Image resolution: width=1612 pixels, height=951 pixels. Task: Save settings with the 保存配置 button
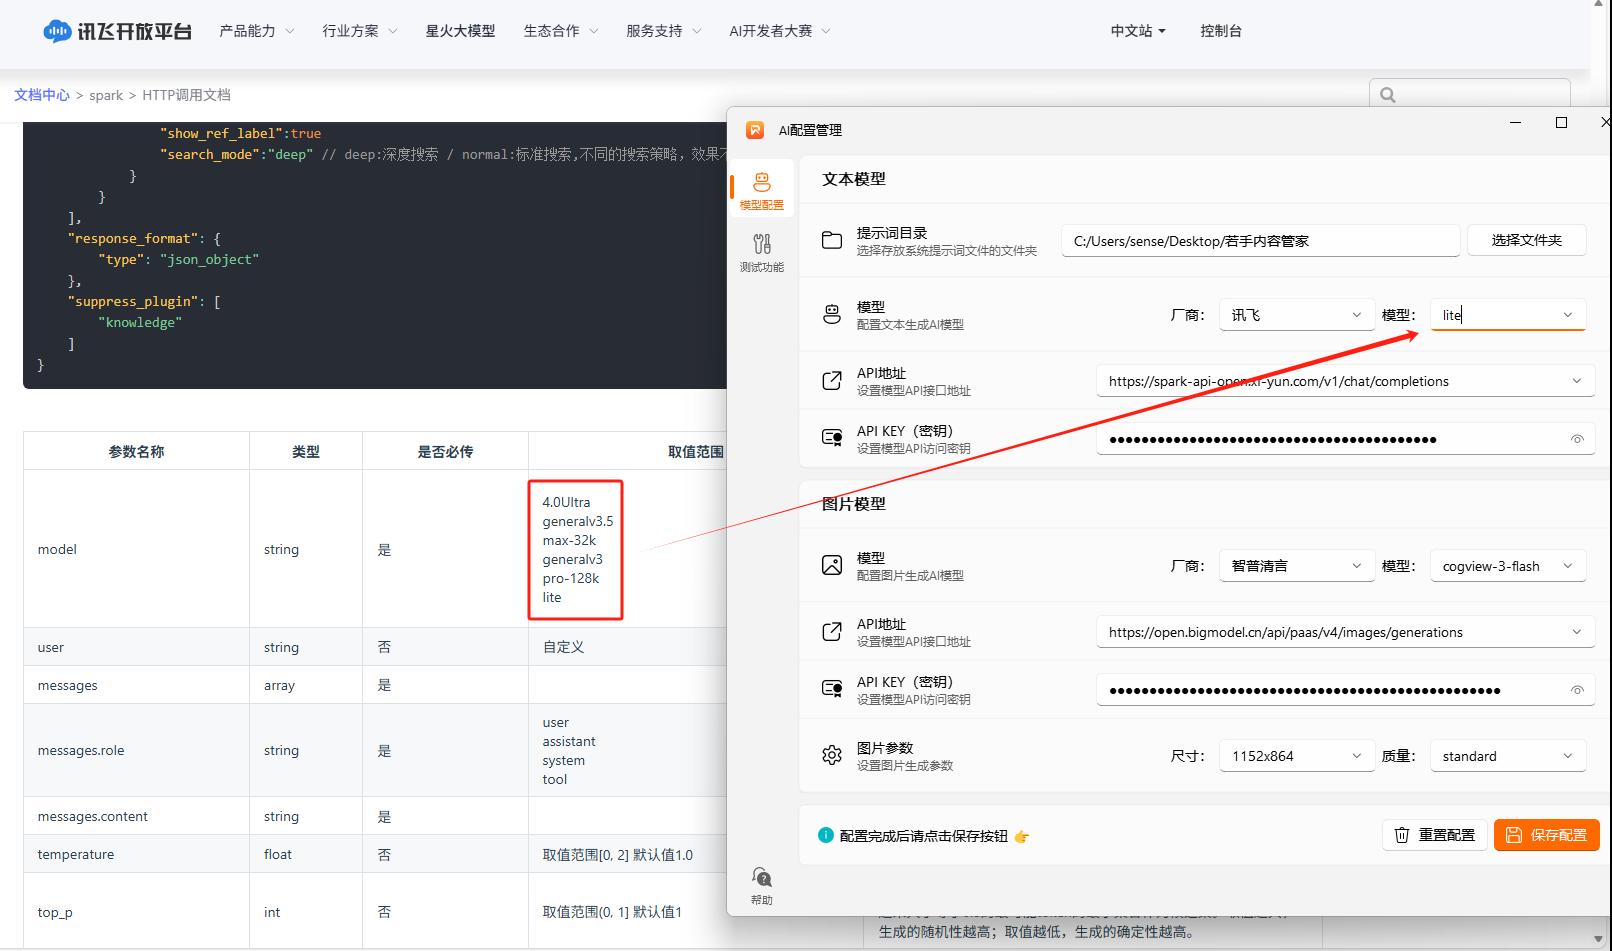(1546, 834)
